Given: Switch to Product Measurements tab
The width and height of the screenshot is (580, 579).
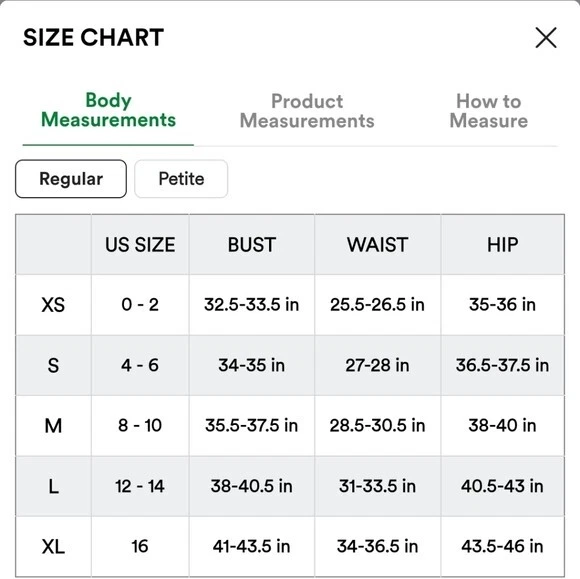Looking at the screenshot, I should pyautogui.click(x=307, y=111).
